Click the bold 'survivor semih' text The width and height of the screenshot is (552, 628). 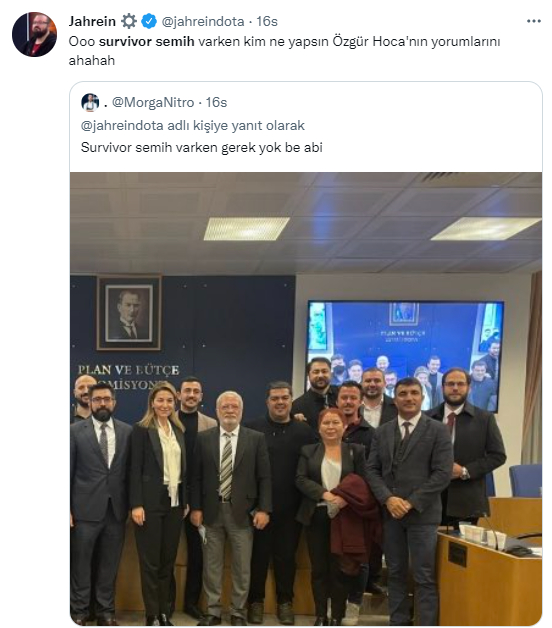coord(147,42)
